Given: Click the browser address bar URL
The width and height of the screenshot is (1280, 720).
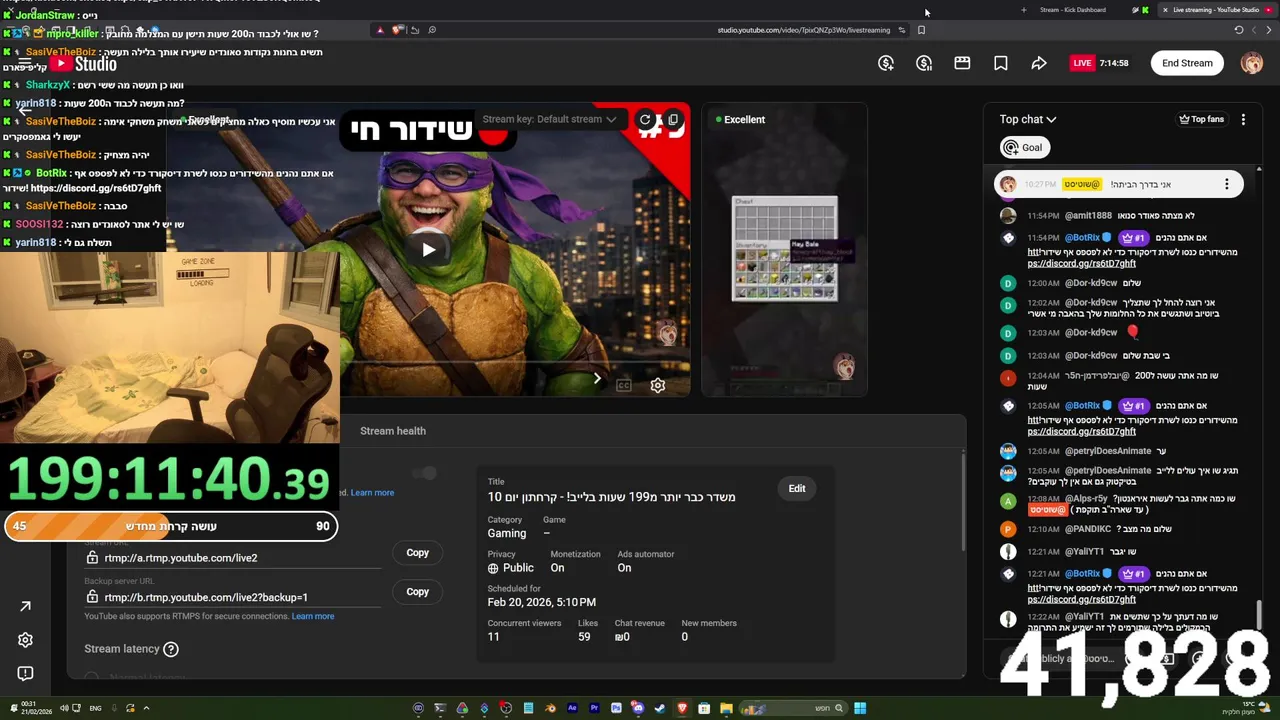Looking at the screenshot, I should (803, 30).
